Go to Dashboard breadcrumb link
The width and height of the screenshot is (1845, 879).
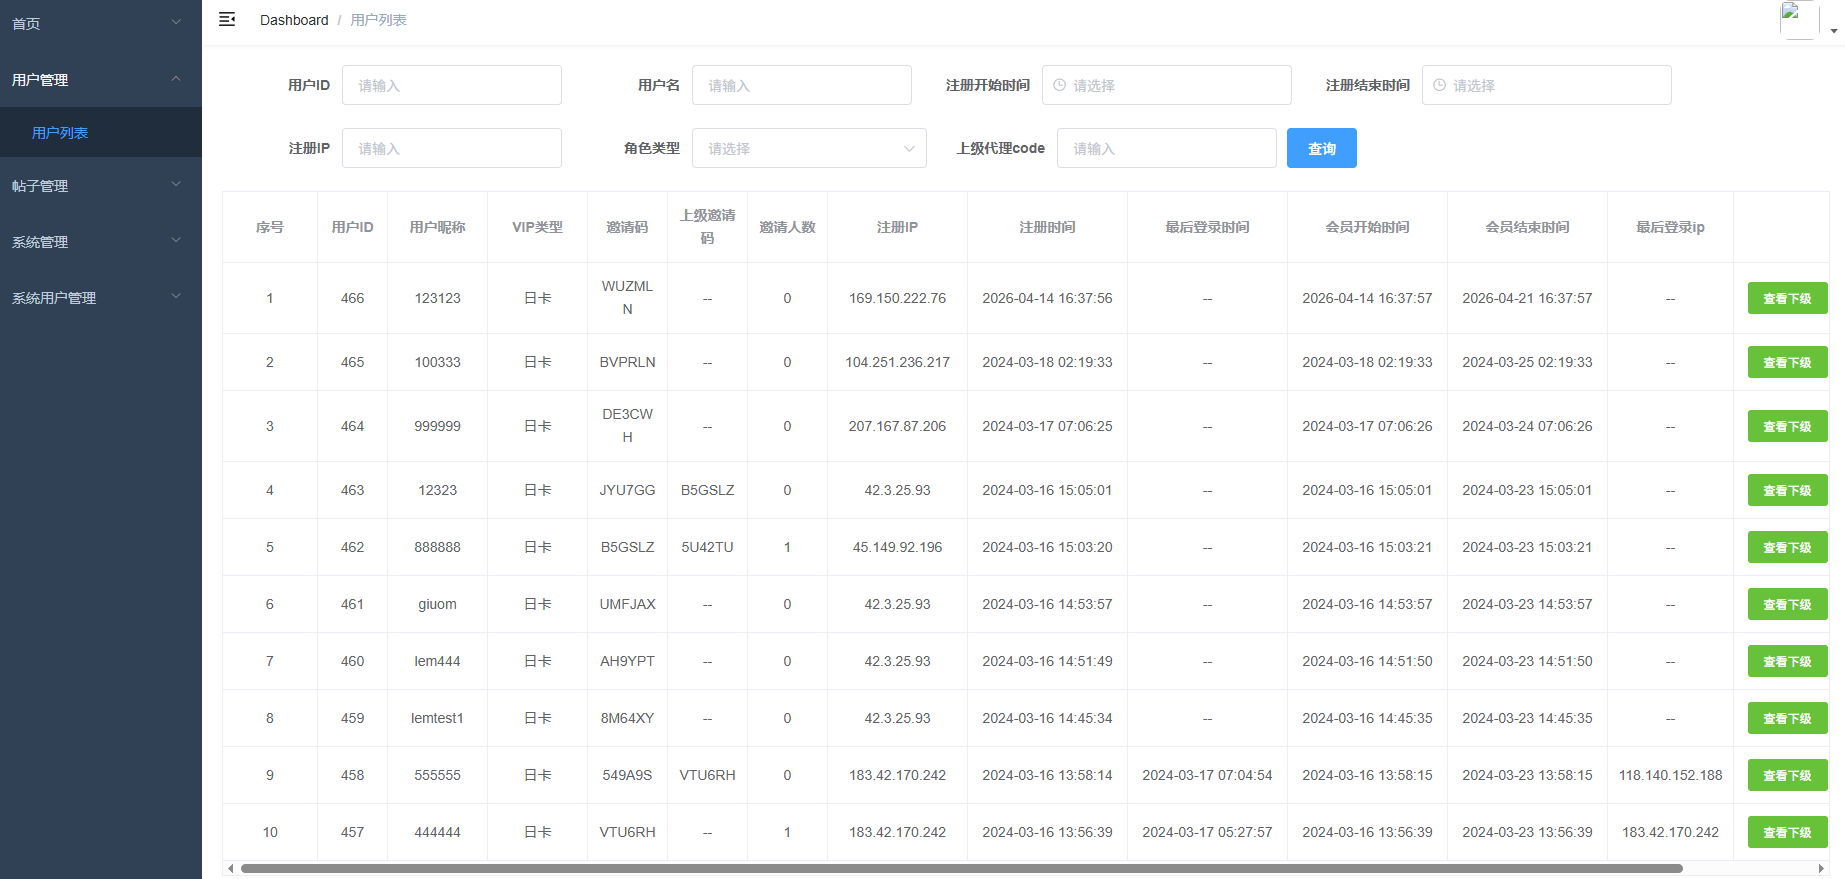[x=293, y=20]
